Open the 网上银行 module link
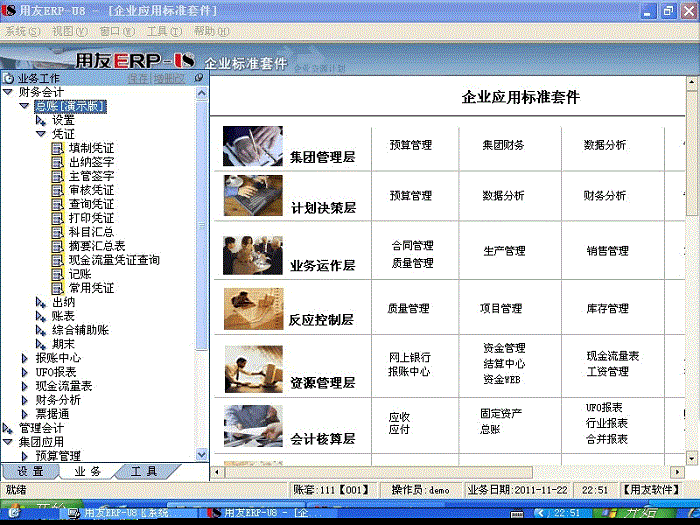Screen dimensions: 700x525 410,357
